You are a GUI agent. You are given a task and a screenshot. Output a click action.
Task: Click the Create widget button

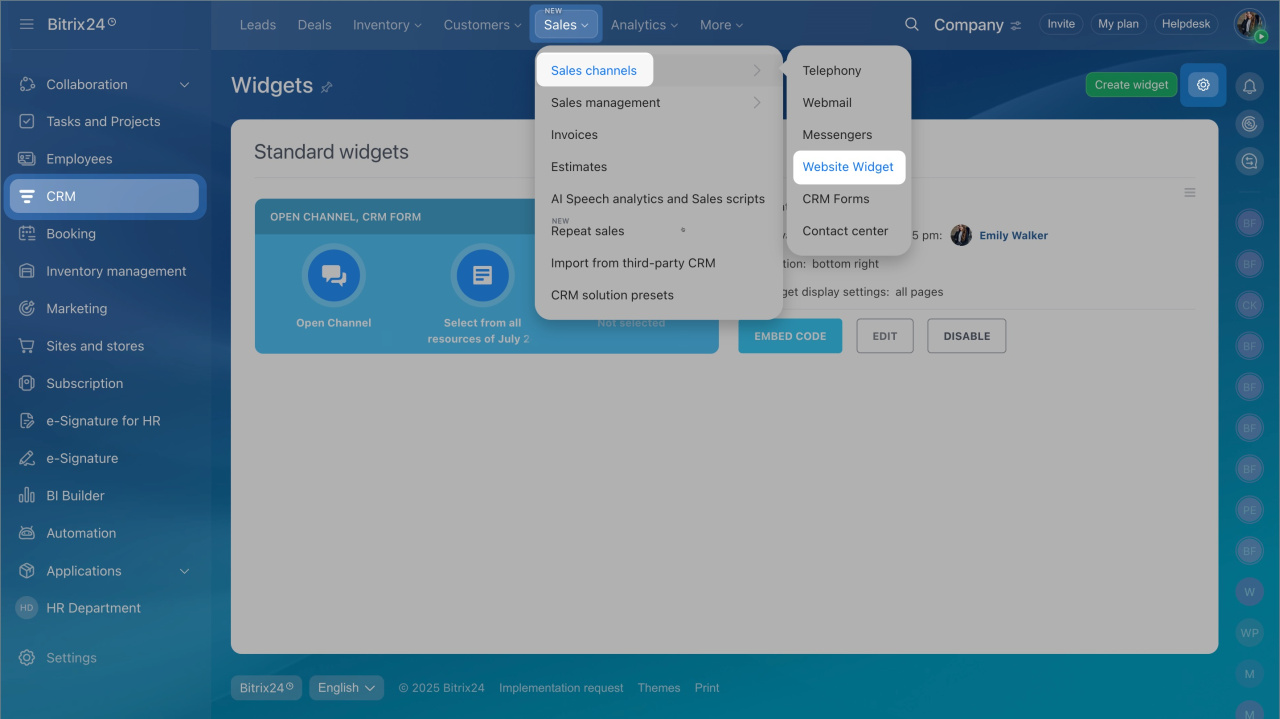1131,85
